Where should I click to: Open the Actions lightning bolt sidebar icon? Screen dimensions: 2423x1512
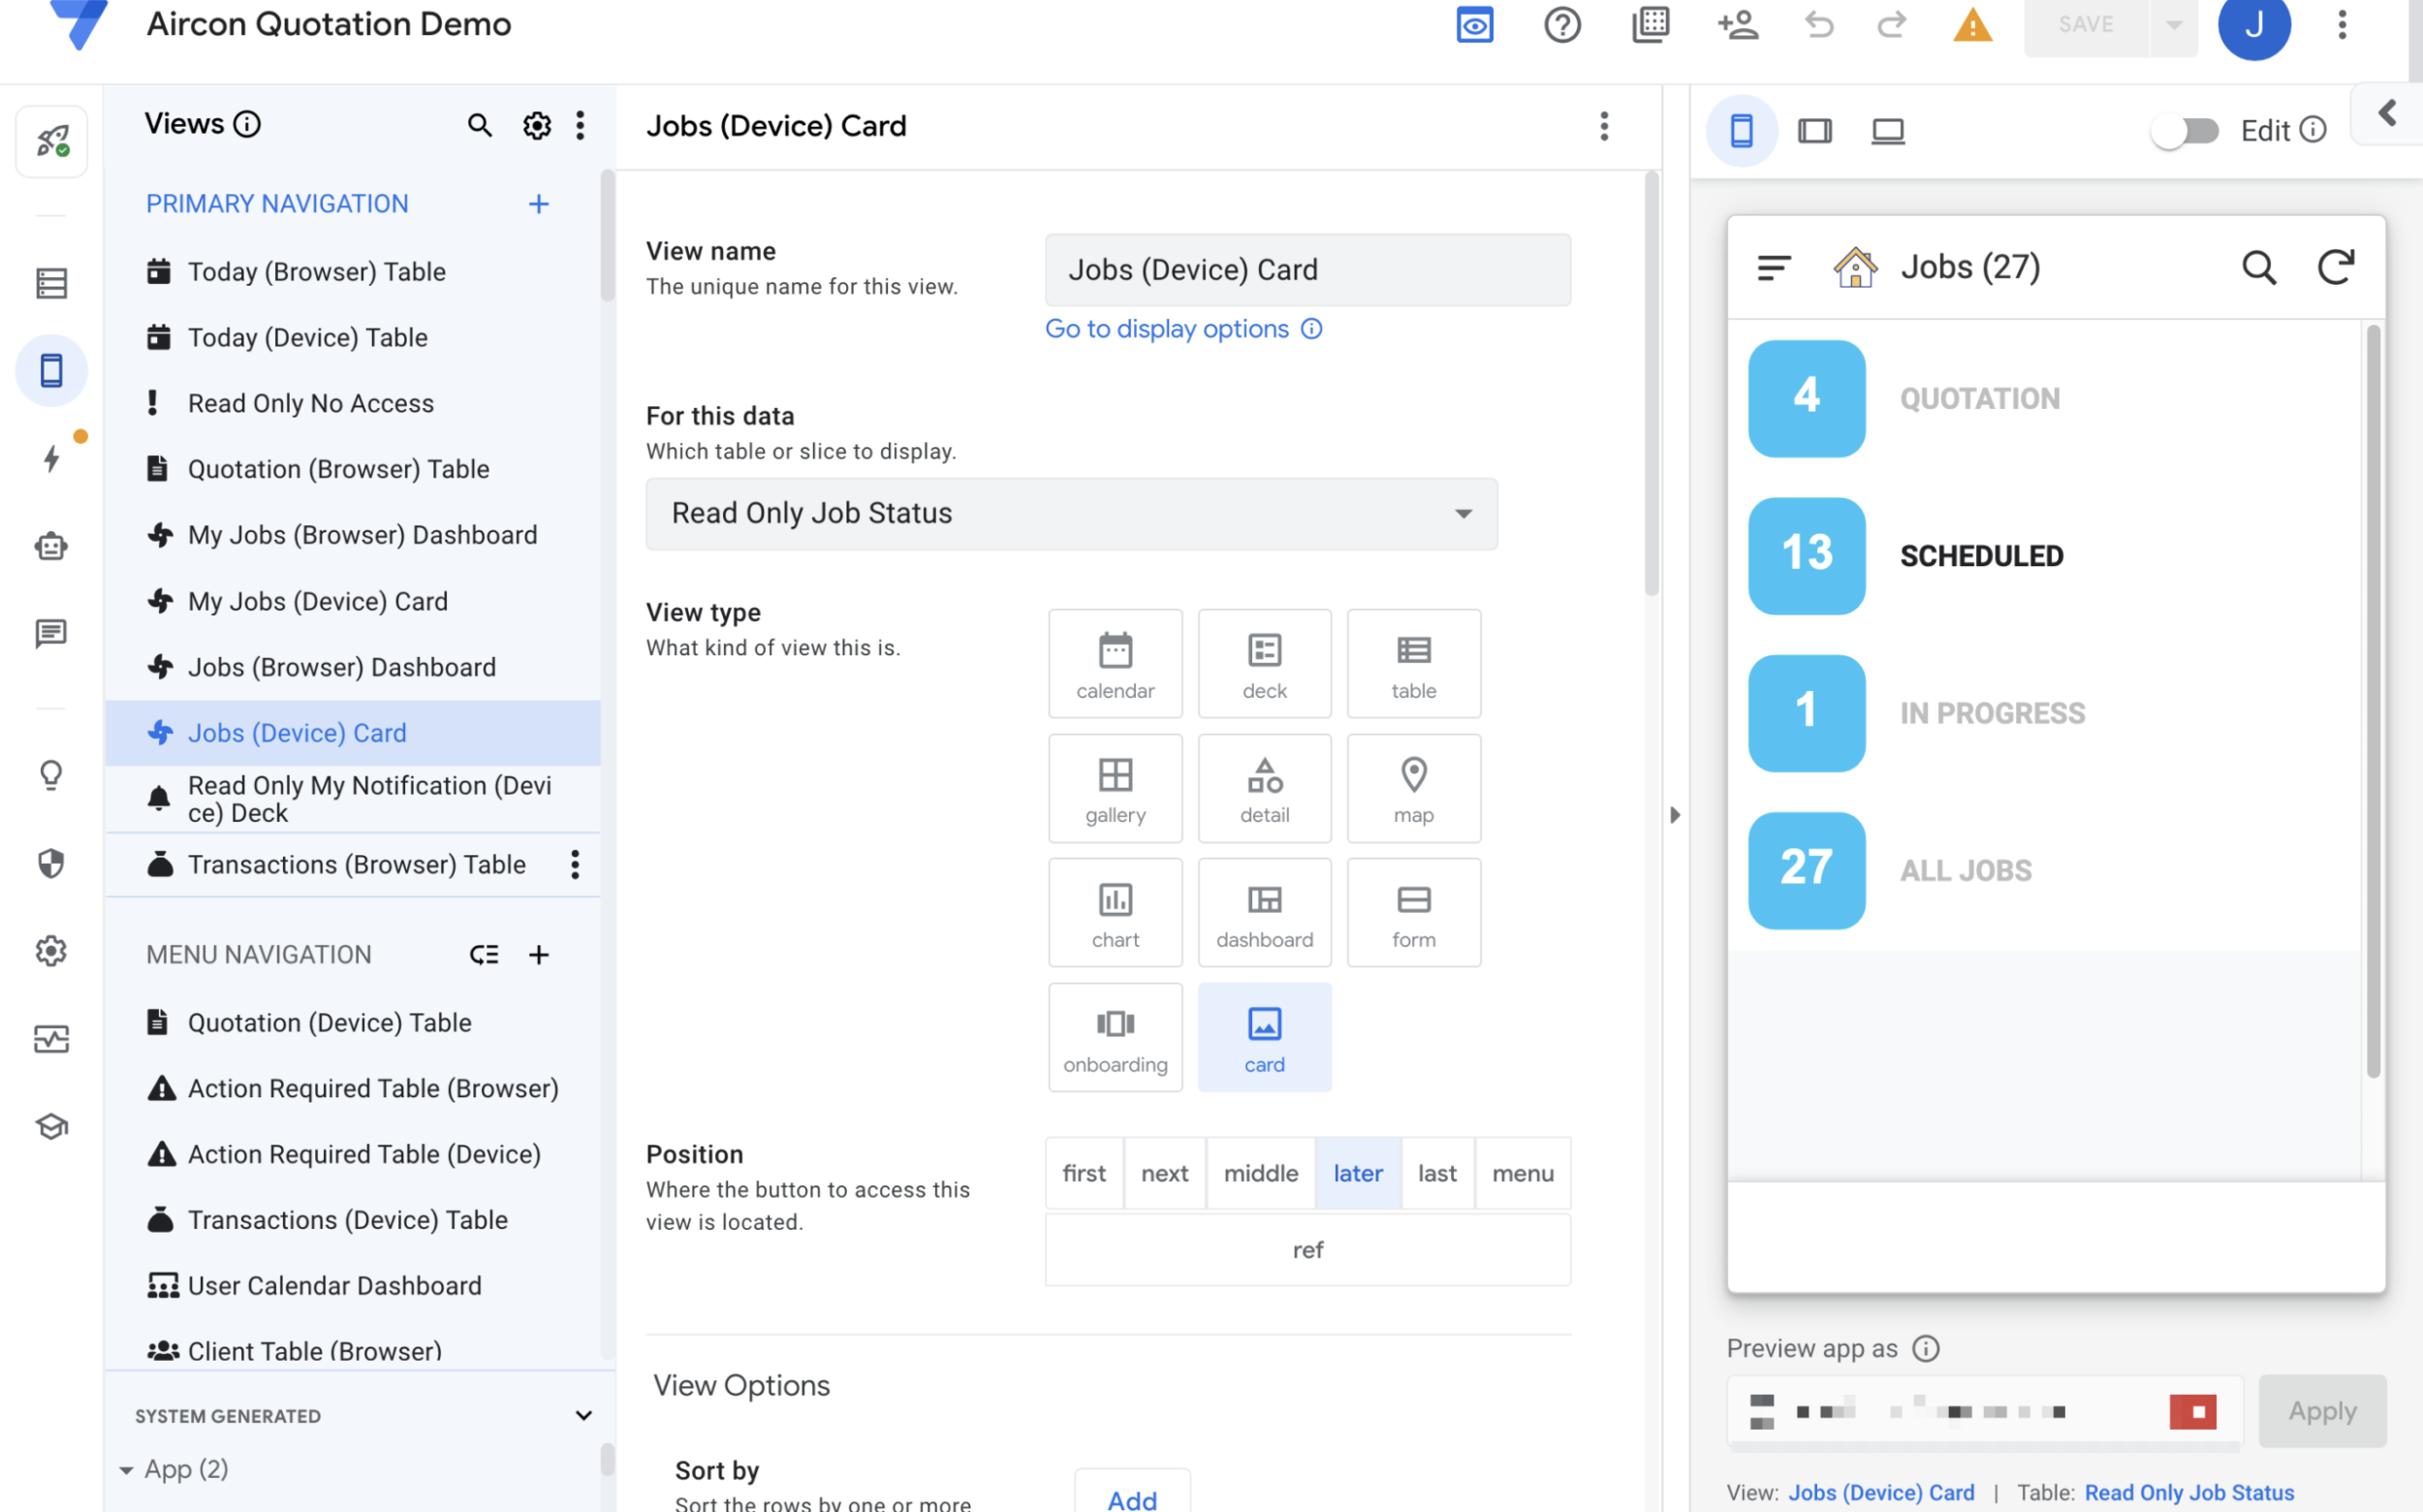52,458
